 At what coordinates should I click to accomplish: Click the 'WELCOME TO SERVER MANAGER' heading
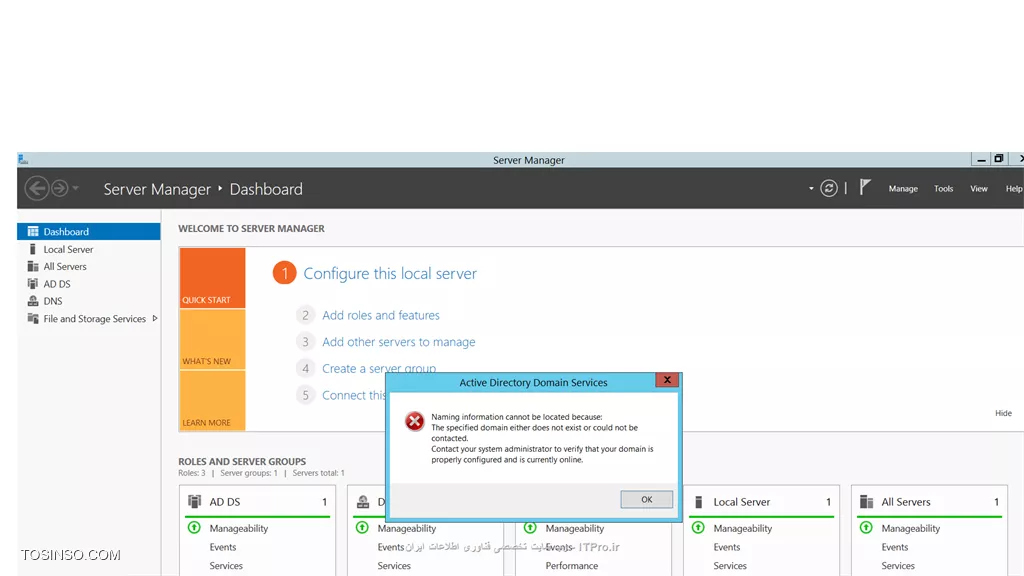(x=251, y=229)
